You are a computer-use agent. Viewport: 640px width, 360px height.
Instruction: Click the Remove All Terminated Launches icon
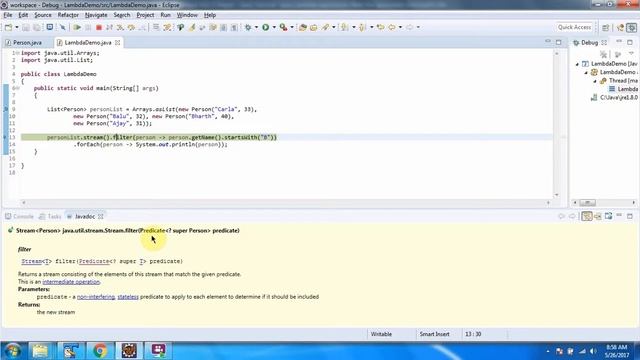tap(604, 54)
